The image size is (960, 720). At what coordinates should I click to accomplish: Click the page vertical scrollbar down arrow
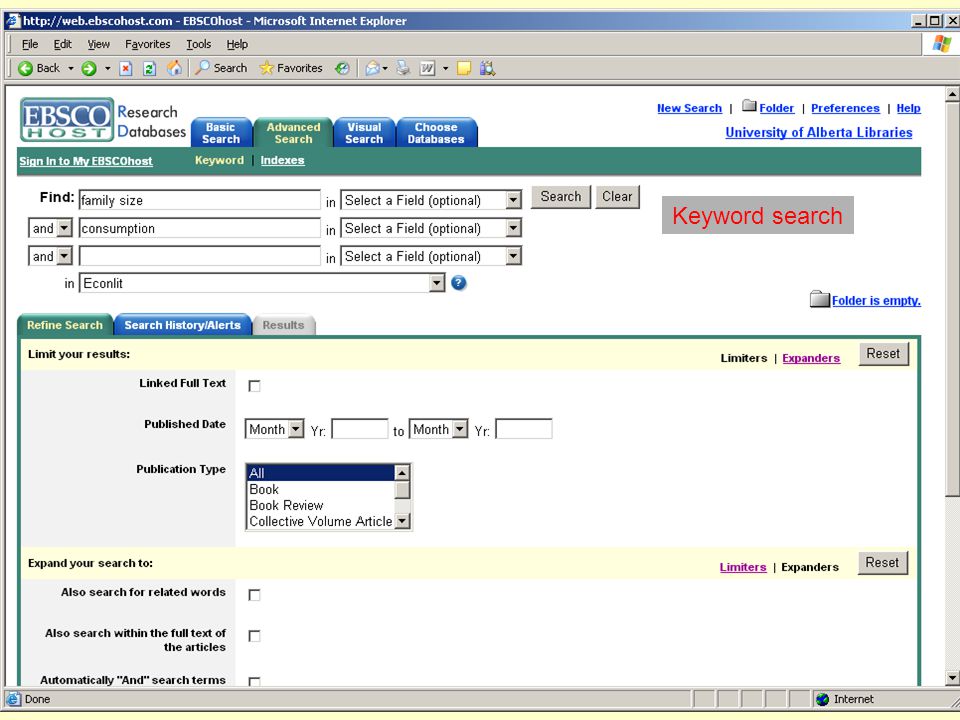(952, 678)
